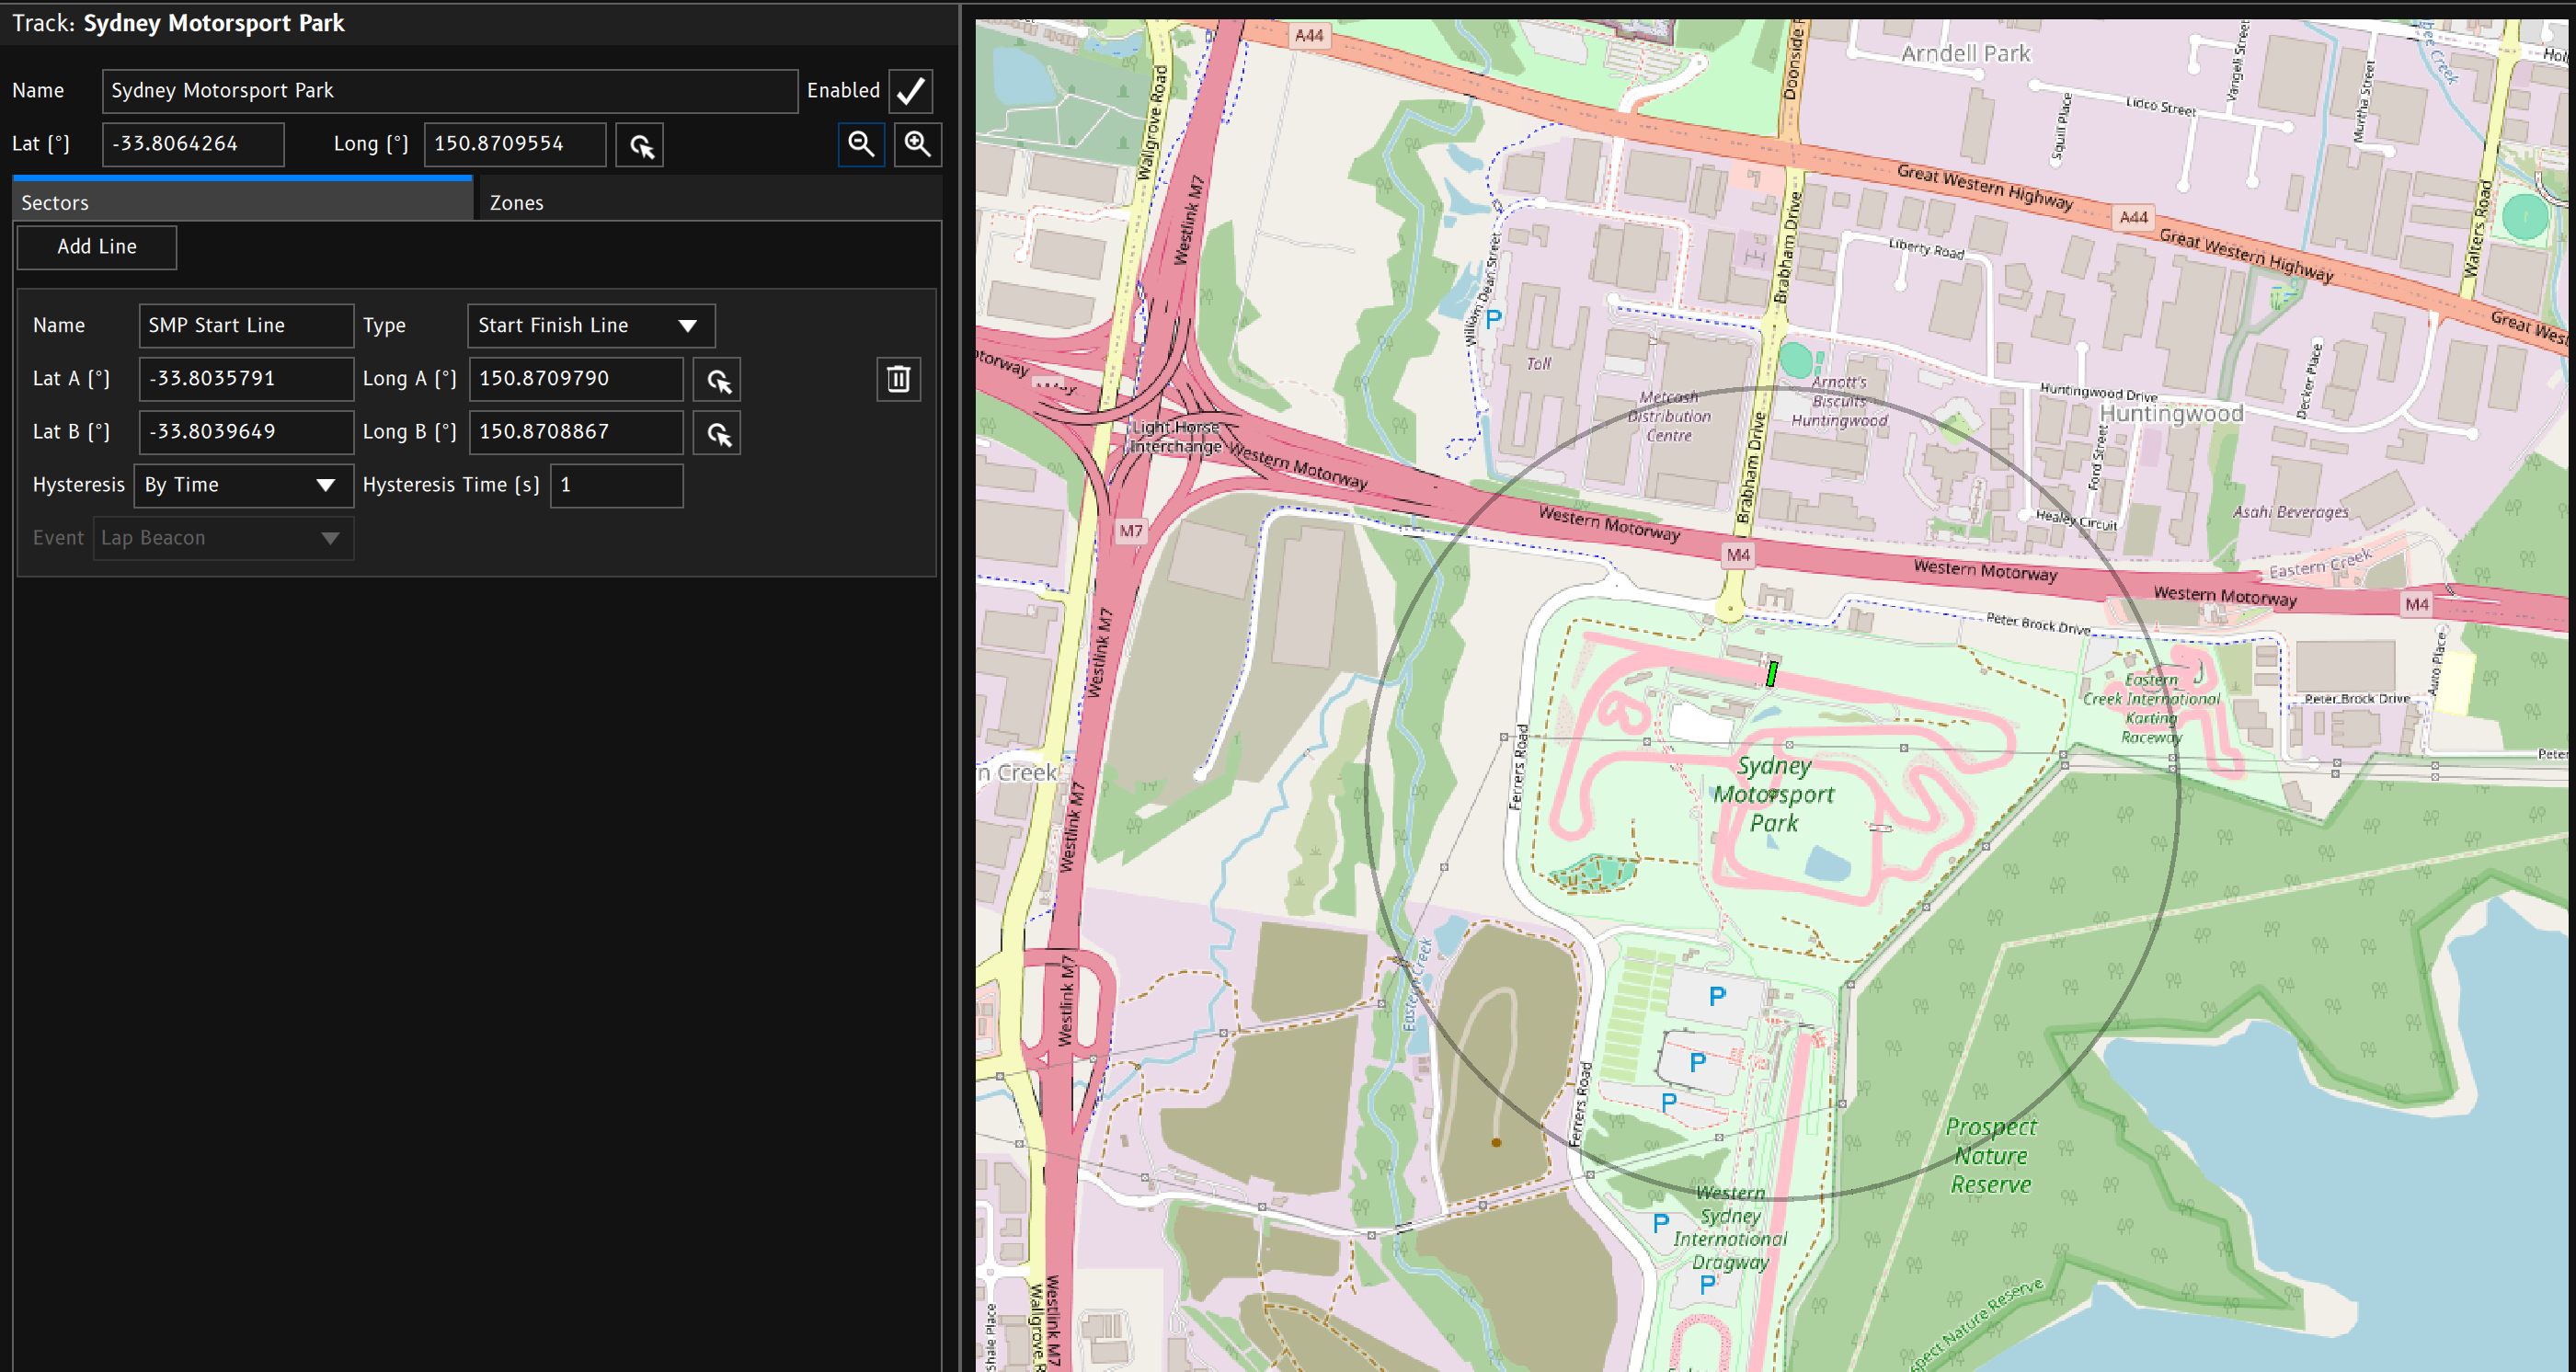
Task: Click Asahi Beverages label on map
Action: tap(2290, 512)
